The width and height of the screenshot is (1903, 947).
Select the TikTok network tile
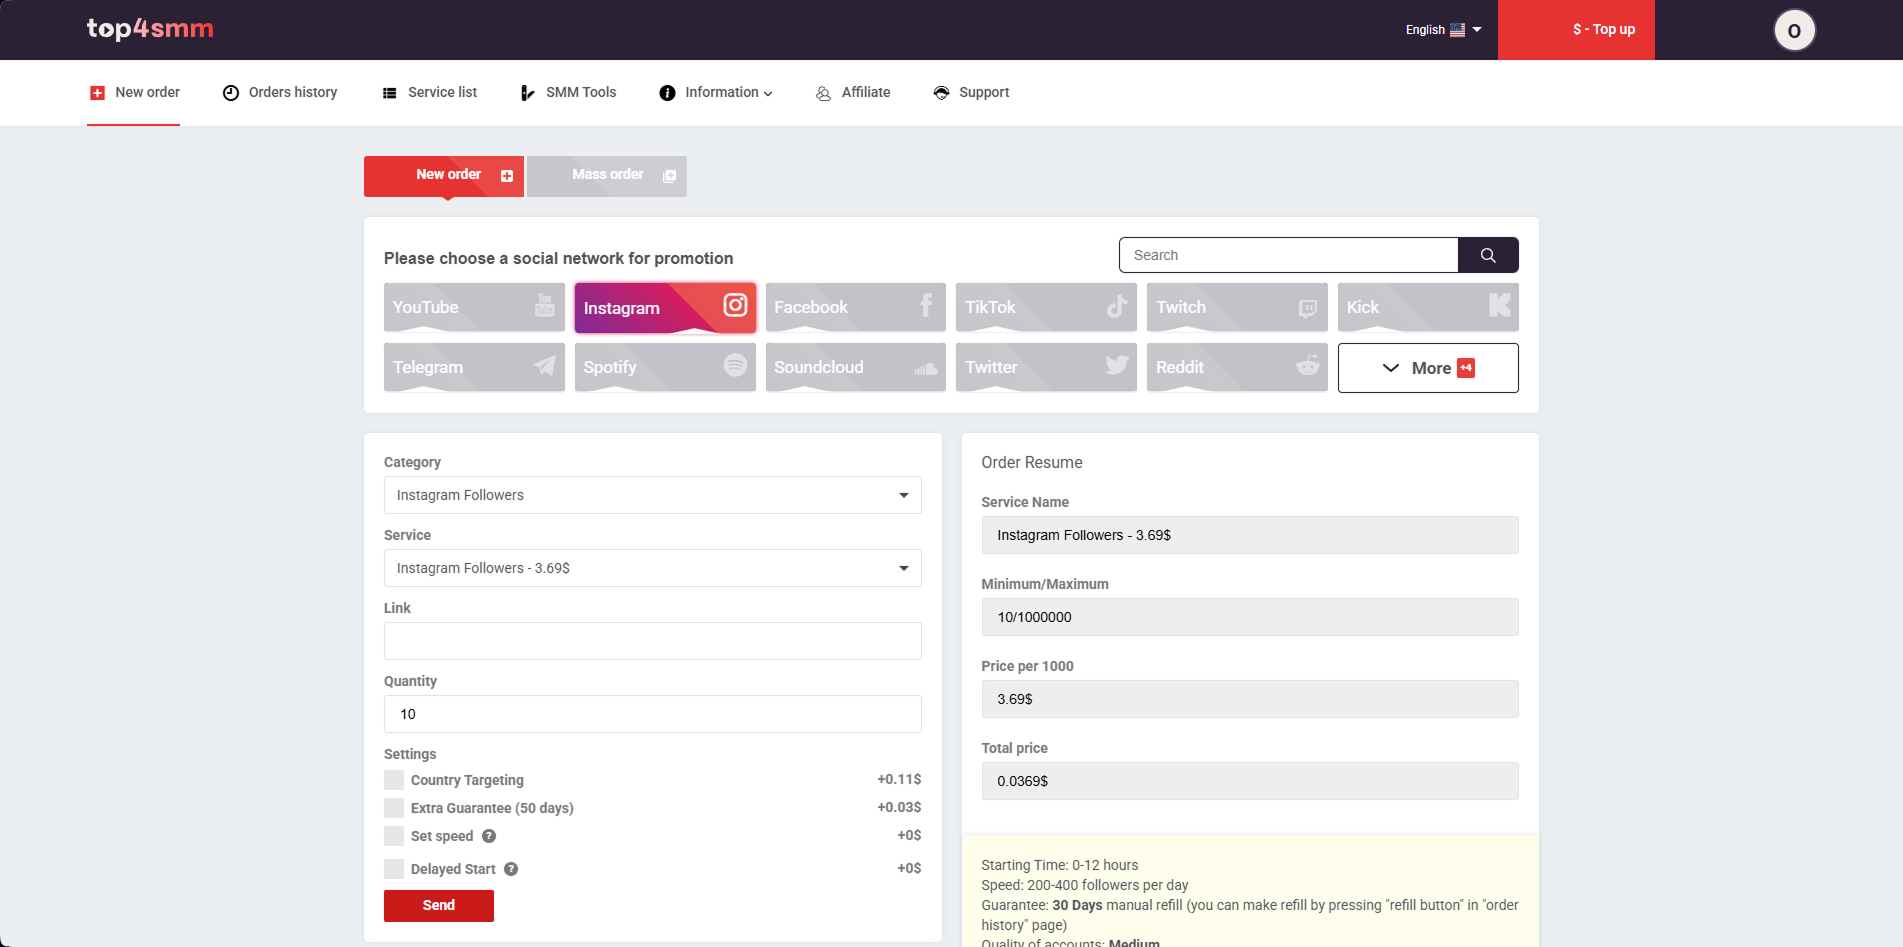1046,307
